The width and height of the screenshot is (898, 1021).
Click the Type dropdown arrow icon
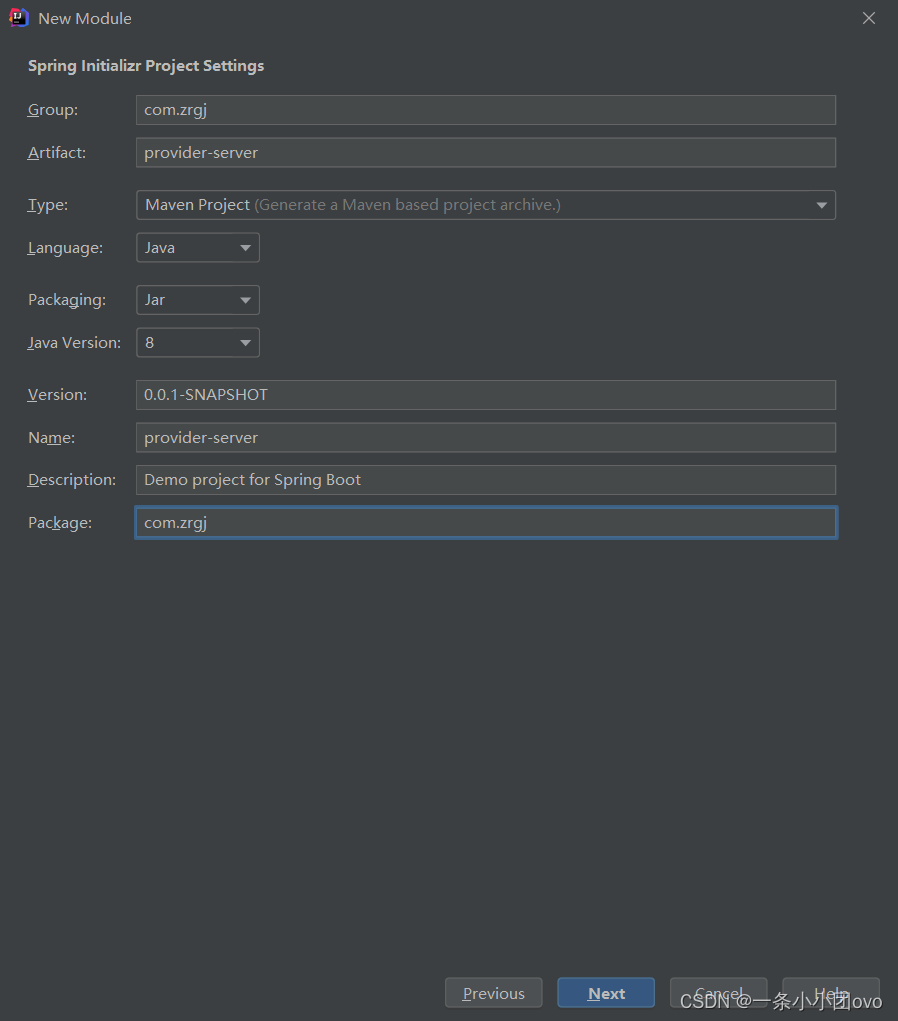click(x=822, y=205)
